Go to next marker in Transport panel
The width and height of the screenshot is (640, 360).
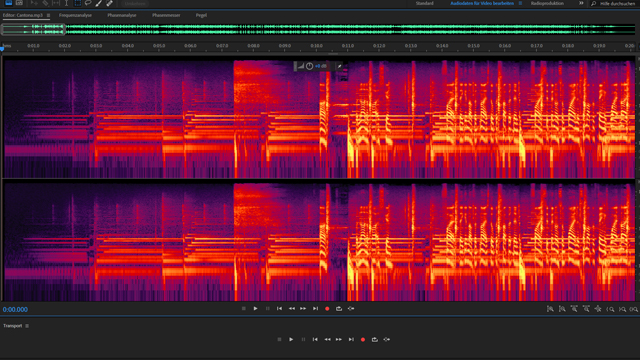pos(351,340)
